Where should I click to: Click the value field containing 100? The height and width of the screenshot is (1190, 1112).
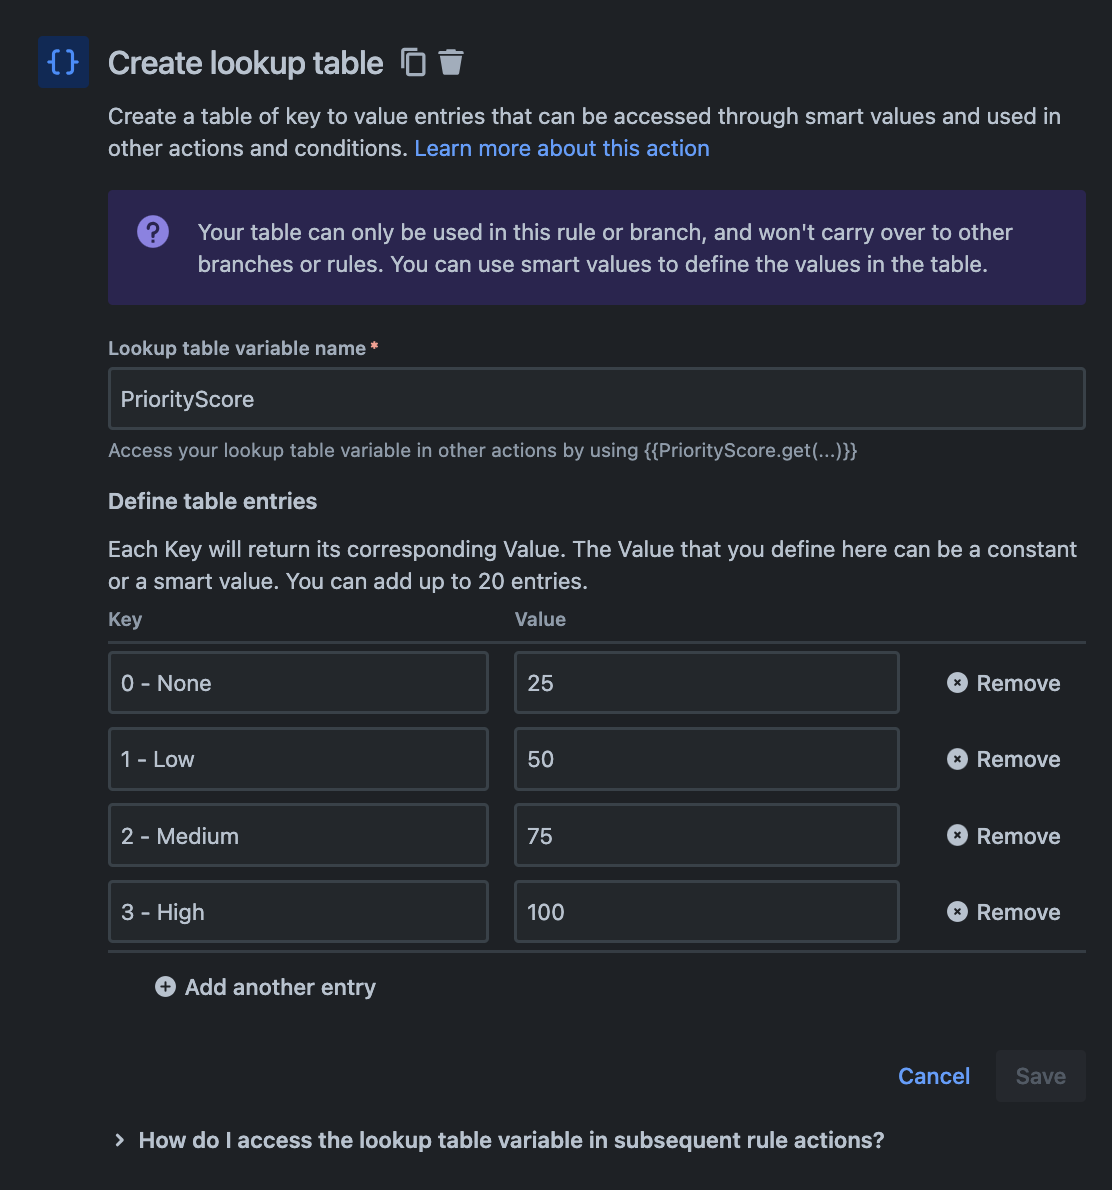tap(706, 912)
